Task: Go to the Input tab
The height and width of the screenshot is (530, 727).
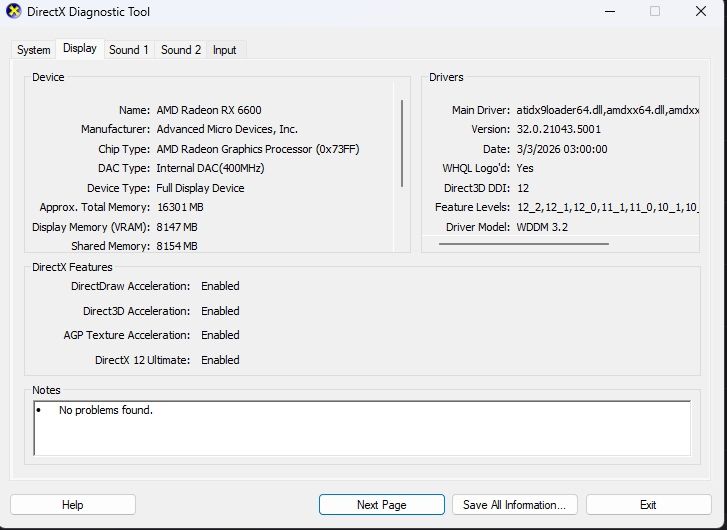Action: coord(224,50)
